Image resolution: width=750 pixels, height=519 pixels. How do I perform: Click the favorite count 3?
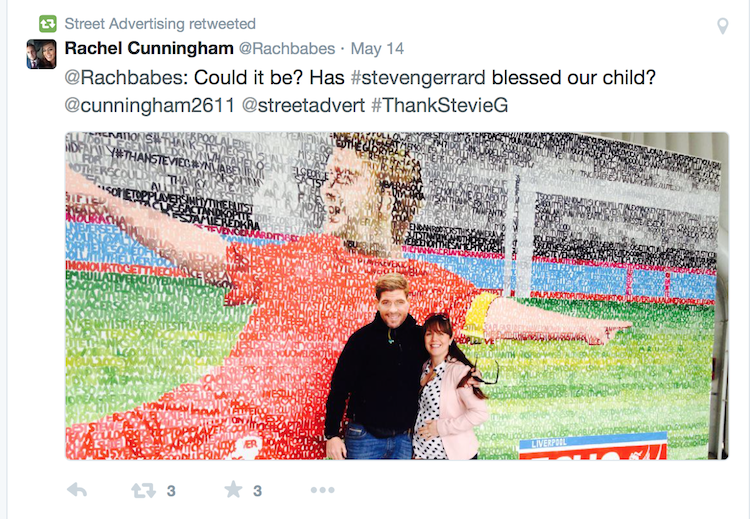[x=257, y=491]
